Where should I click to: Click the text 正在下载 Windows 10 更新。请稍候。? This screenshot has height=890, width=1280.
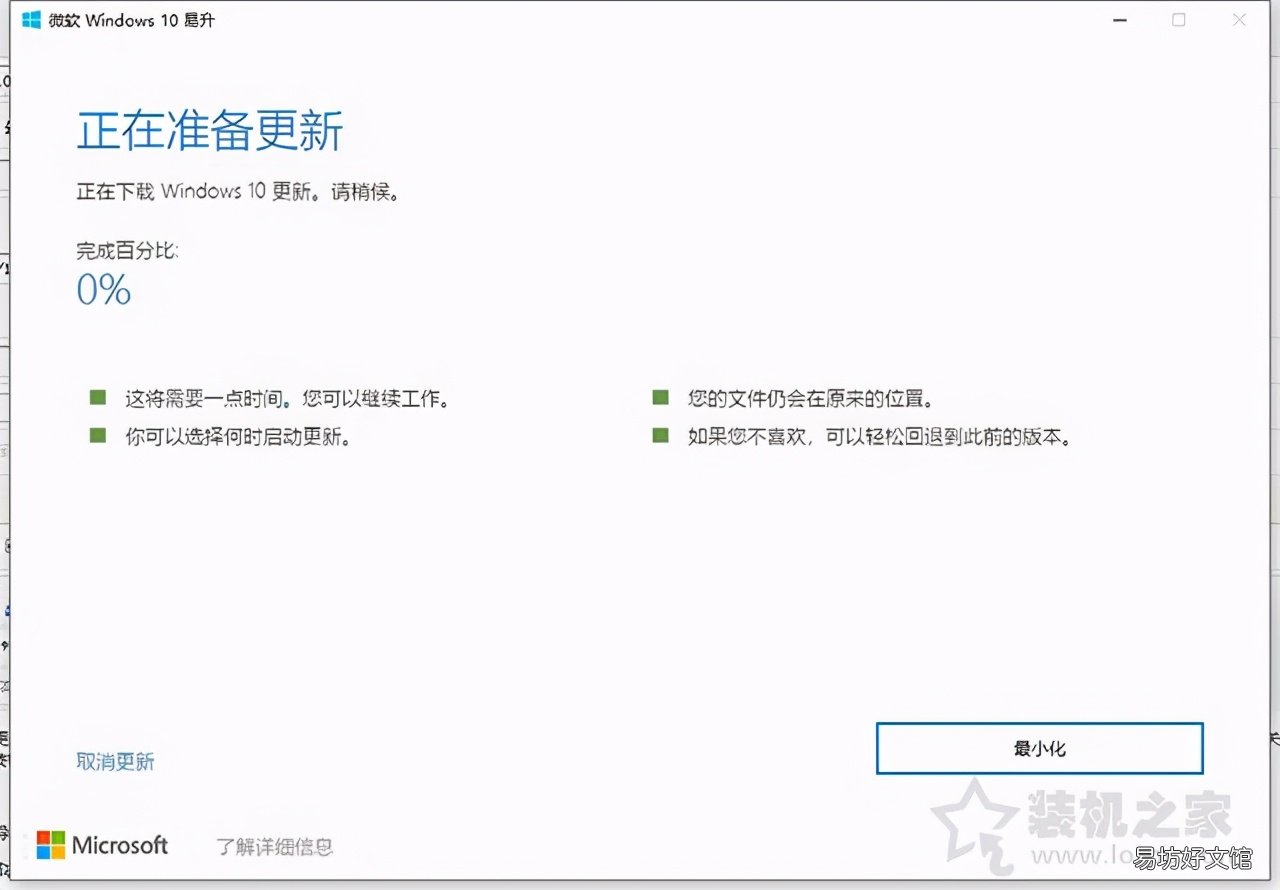click(x=239, y=191)
